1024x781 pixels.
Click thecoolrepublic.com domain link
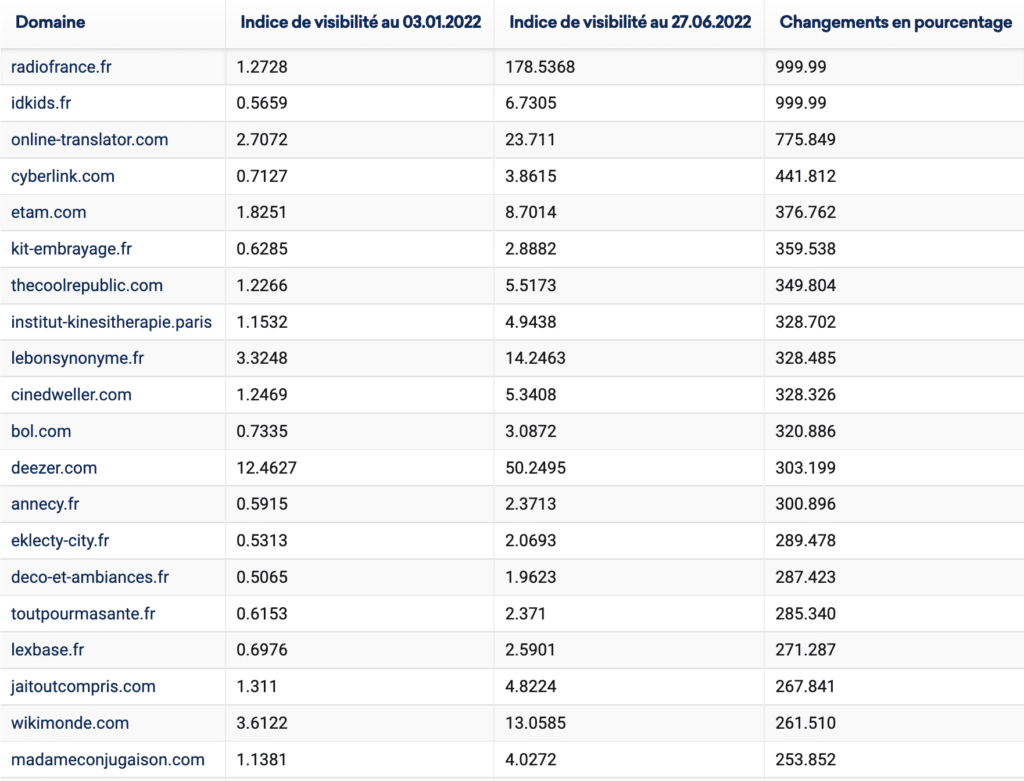point(87,285)
